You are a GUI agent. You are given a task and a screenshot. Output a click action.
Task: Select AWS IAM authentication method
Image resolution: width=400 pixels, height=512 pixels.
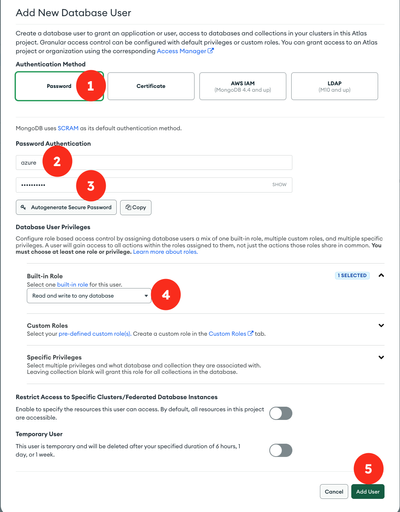click(243, 86)
